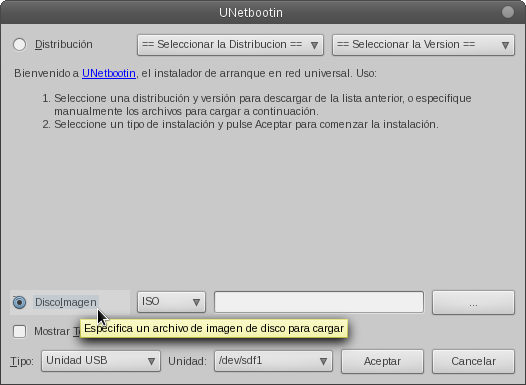Click step 2 'Seleccione un tipo de instalación' text

246,124
